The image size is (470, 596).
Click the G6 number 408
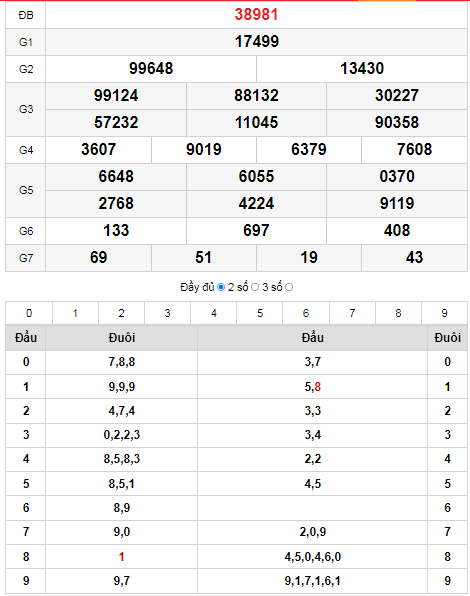point(397,230)
